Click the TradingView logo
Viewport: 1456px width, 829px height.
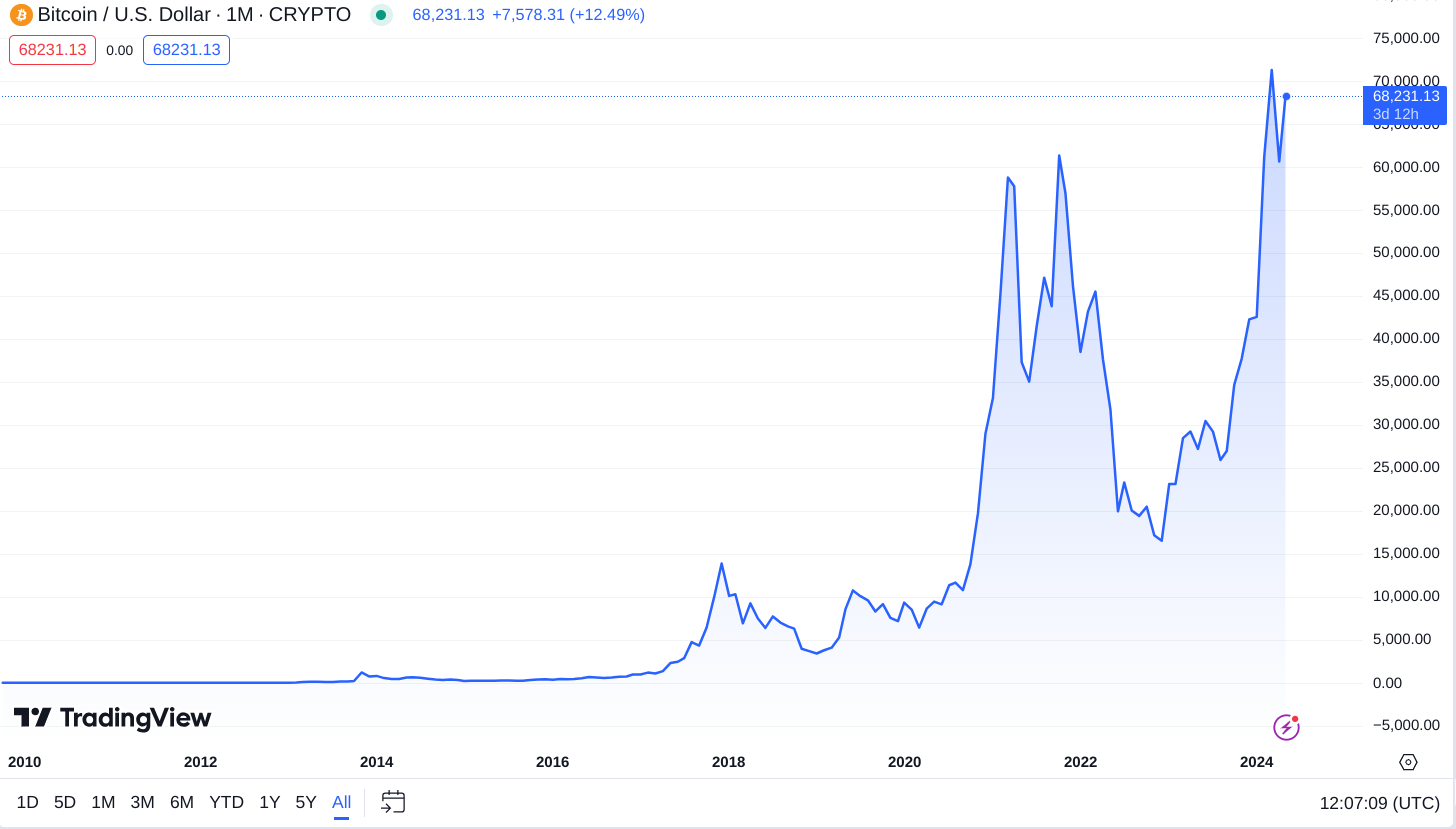(x=112, y=718)
